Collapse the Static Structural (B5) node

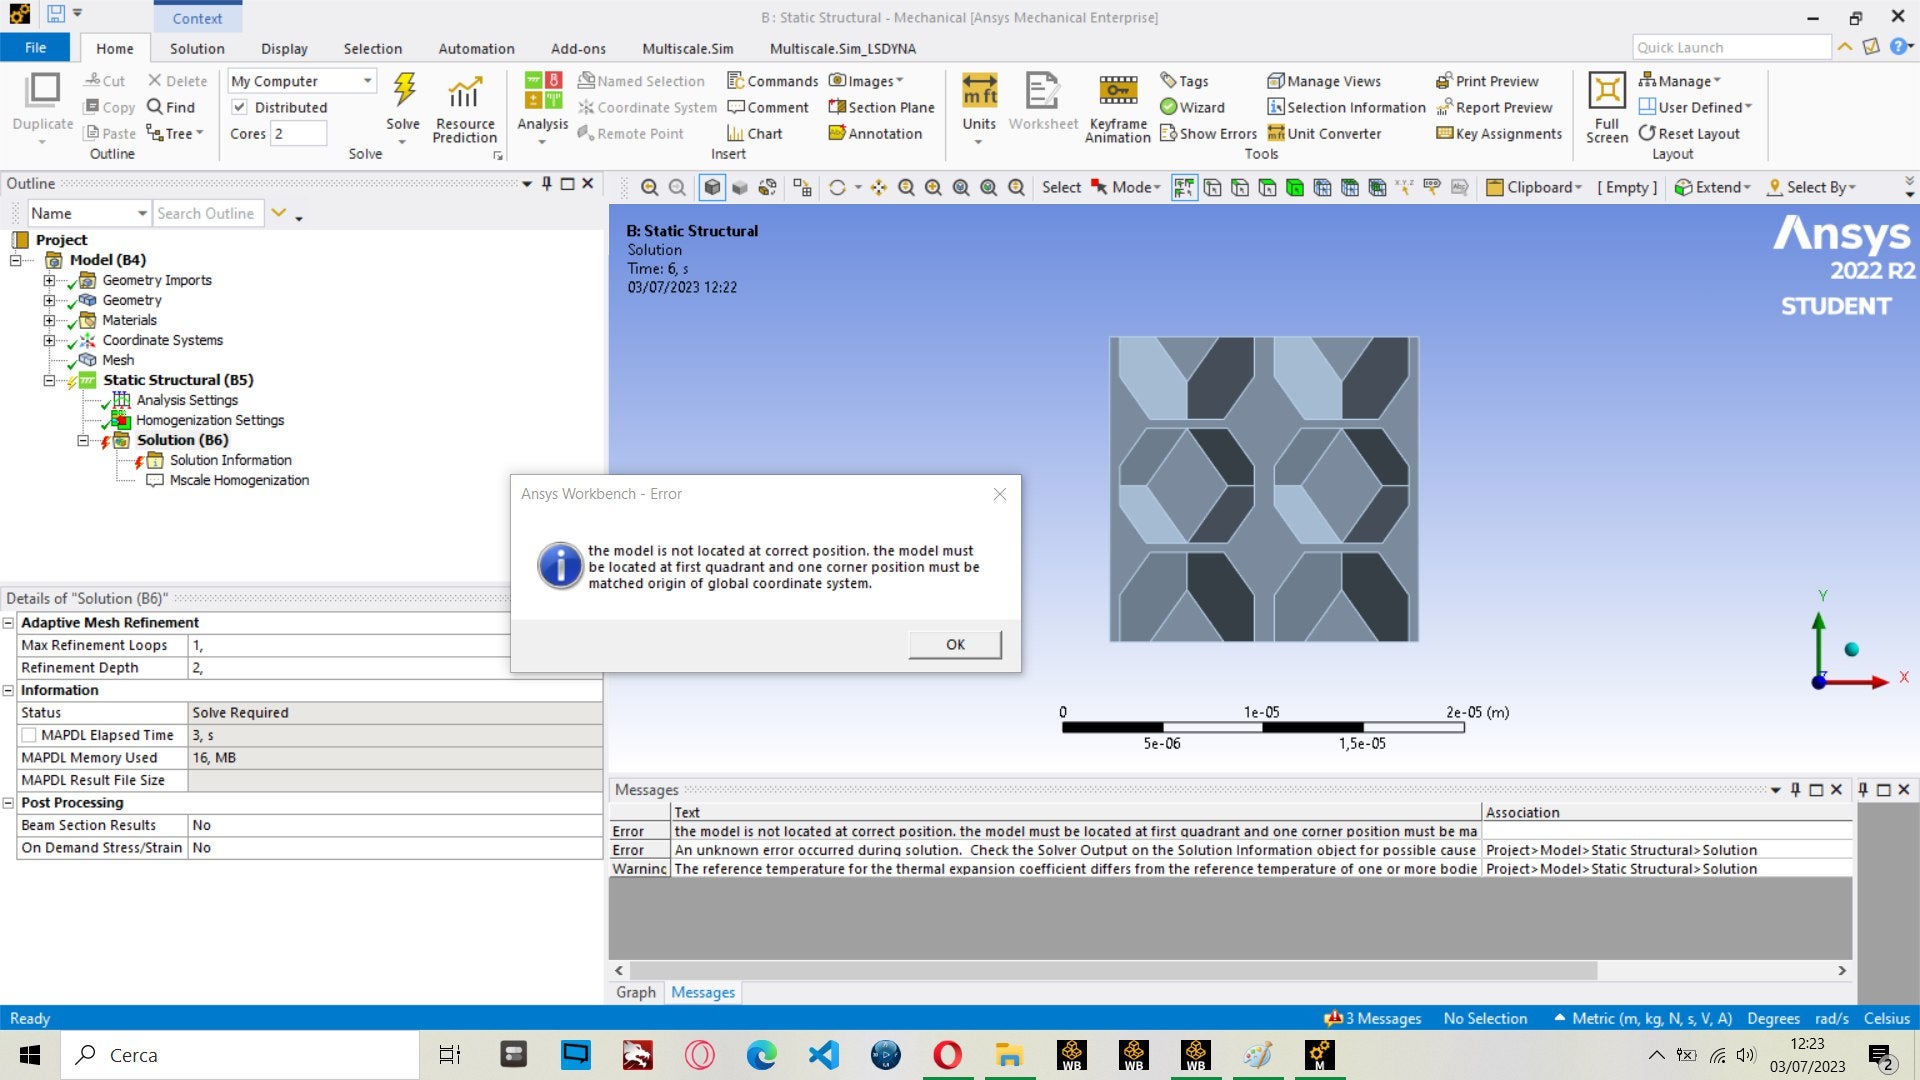tap(49, 380)
